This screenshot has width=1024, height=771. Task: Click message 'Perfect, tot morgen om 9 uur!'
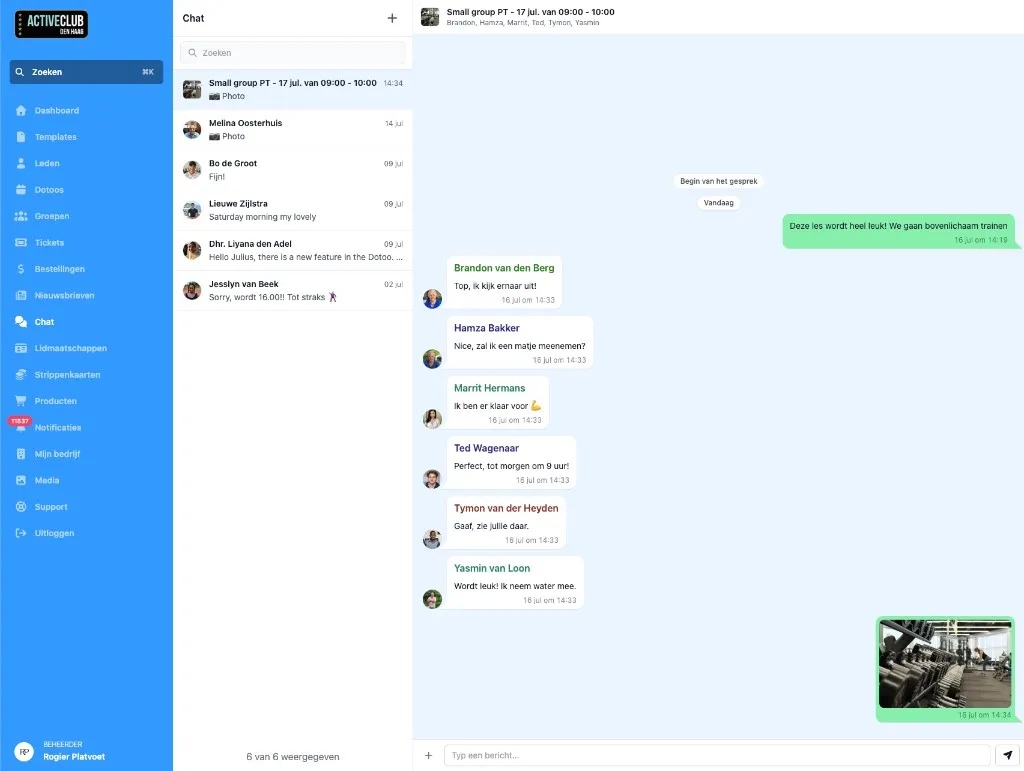click(x=511, y=466)
